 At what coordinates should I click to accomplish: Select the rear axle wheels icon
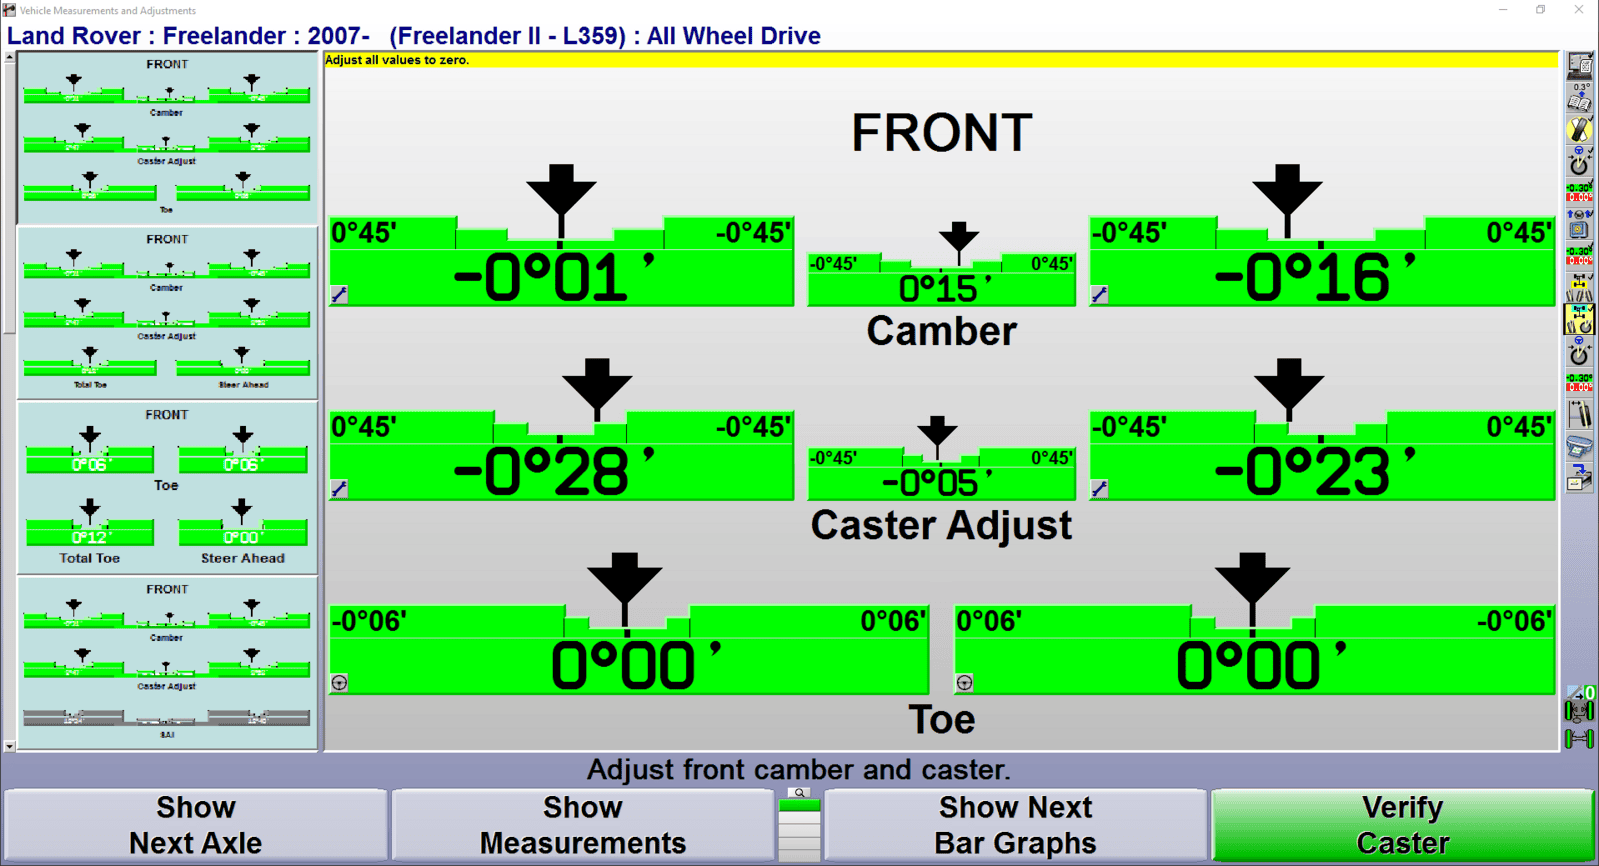[x=1580, y=739]
